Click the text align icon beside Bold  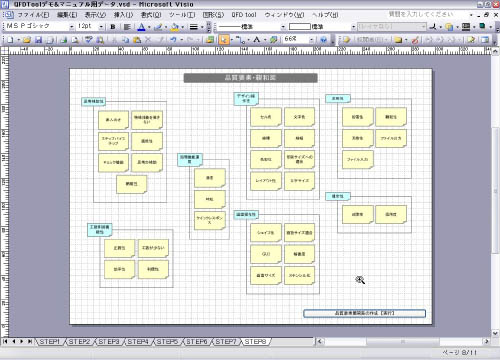tap(127, 27)
